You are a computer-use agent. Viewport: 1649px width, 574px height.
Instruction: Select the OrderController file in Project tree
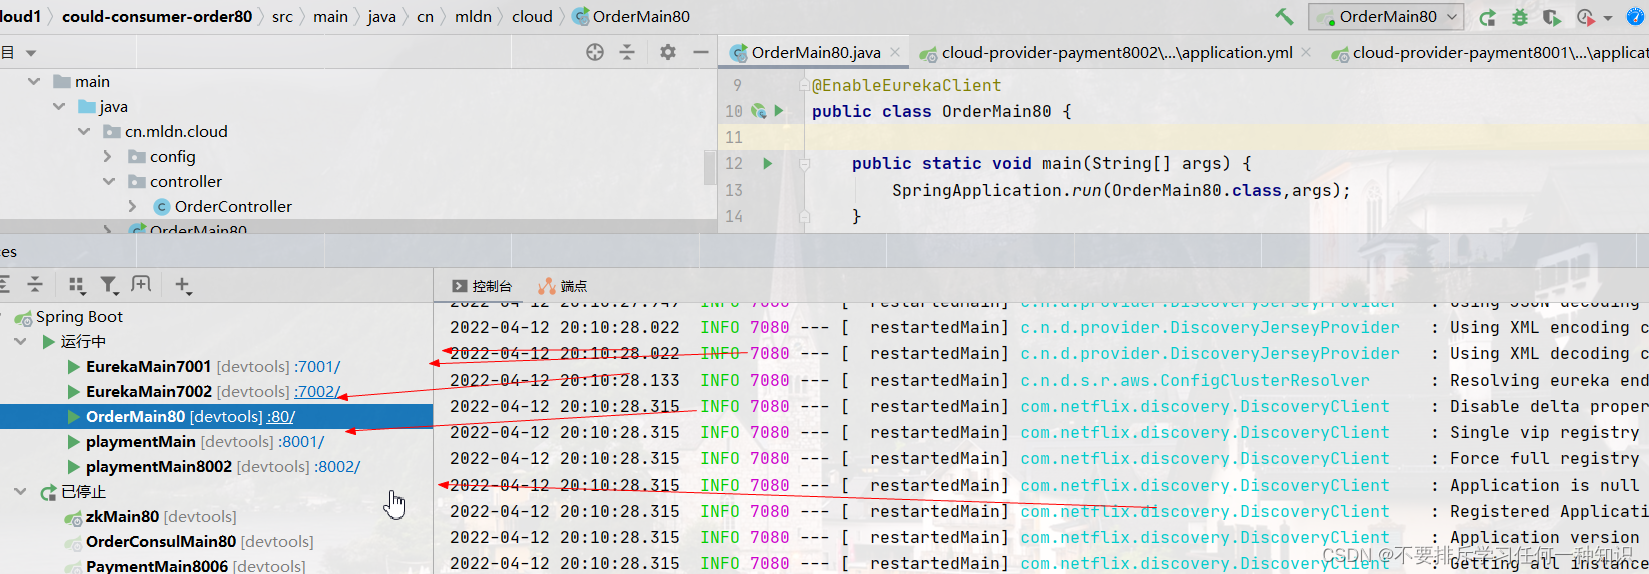click(x=233, y=206)
